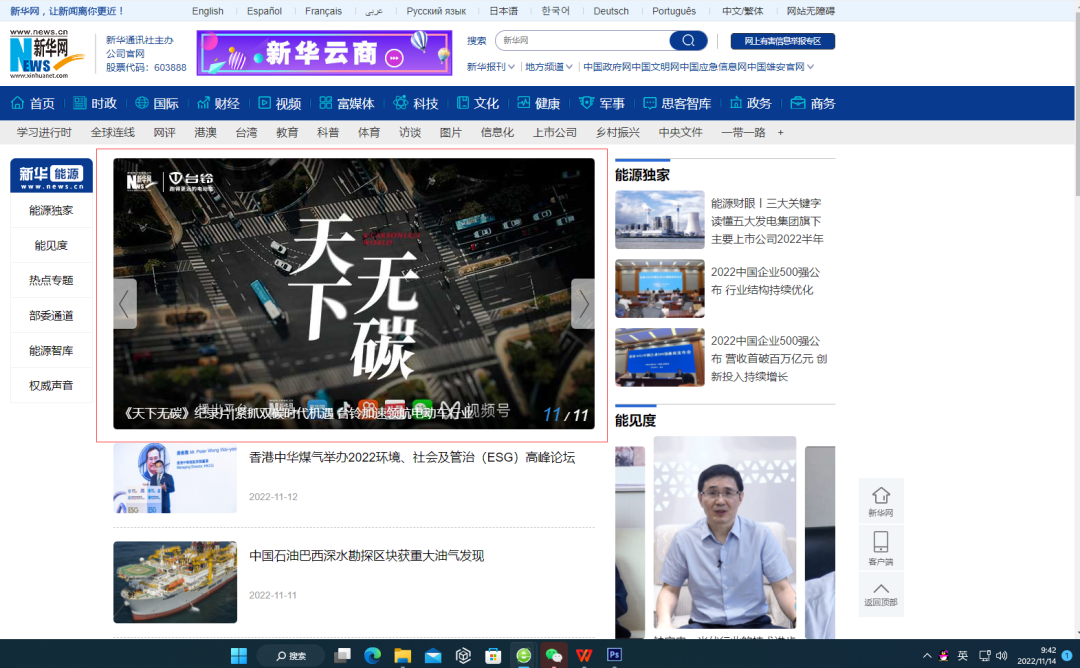Image resolution: width=1080 pixels, height=668 pixels.
Task: Open 网站无障碍 accessibility link
Action: tap(811, 11)
